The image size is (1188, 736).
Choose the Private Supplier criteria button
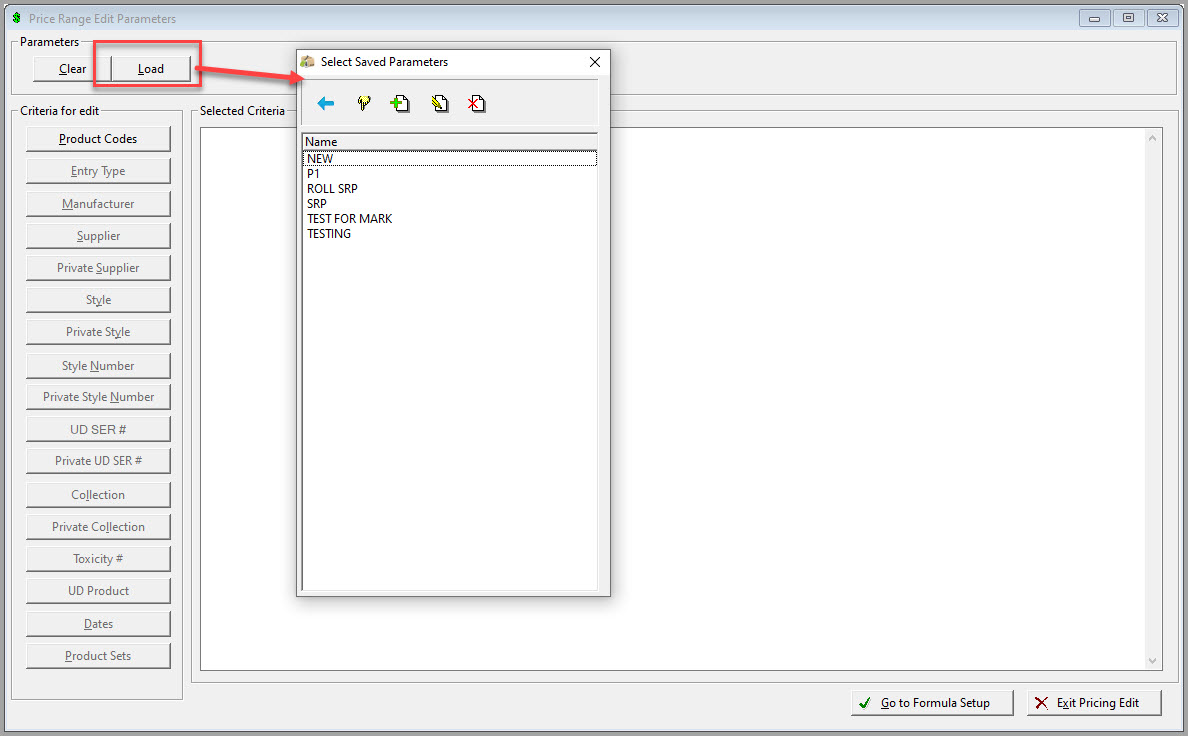[x=98, y=268]
